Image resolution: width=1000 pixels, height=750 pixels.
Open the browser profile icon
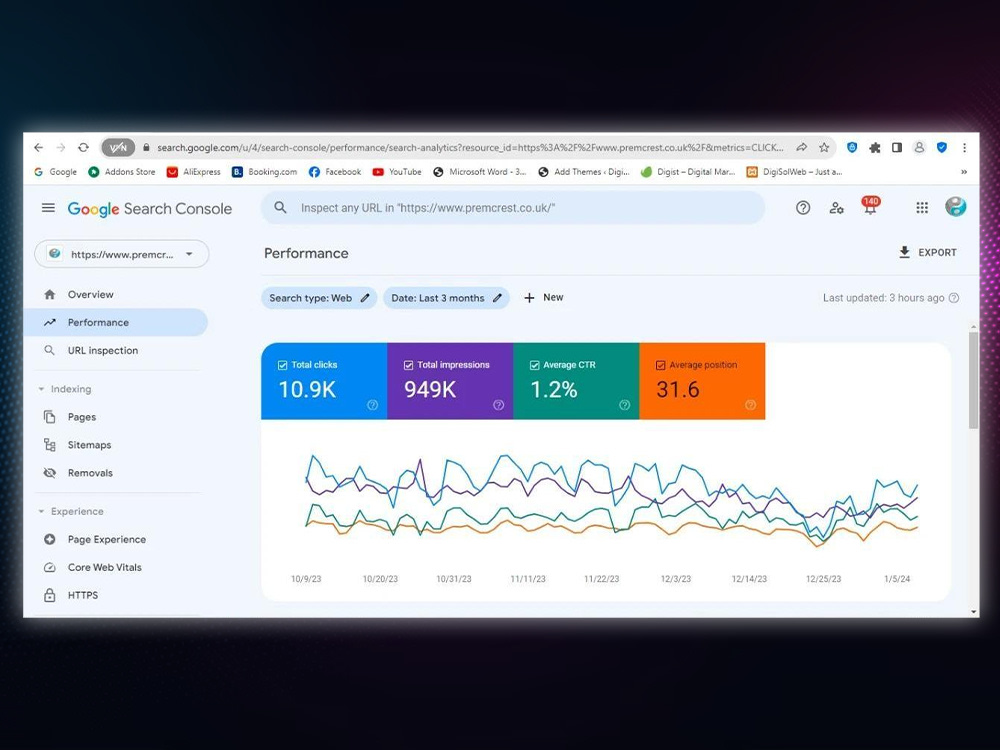(919, 147)
